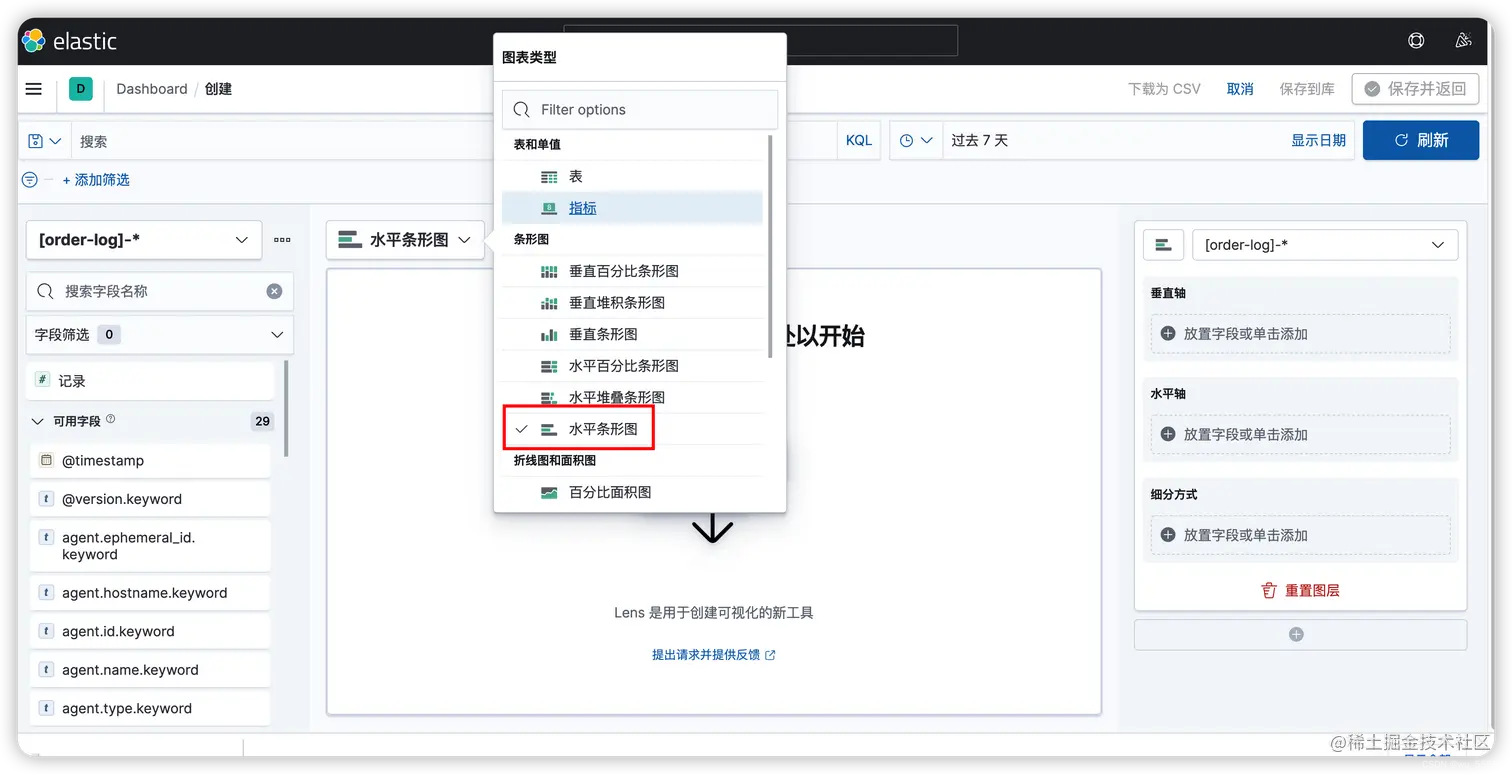Open the help icon in top bar
Screen dimensions: 1512x774
tap(1415, 40)
